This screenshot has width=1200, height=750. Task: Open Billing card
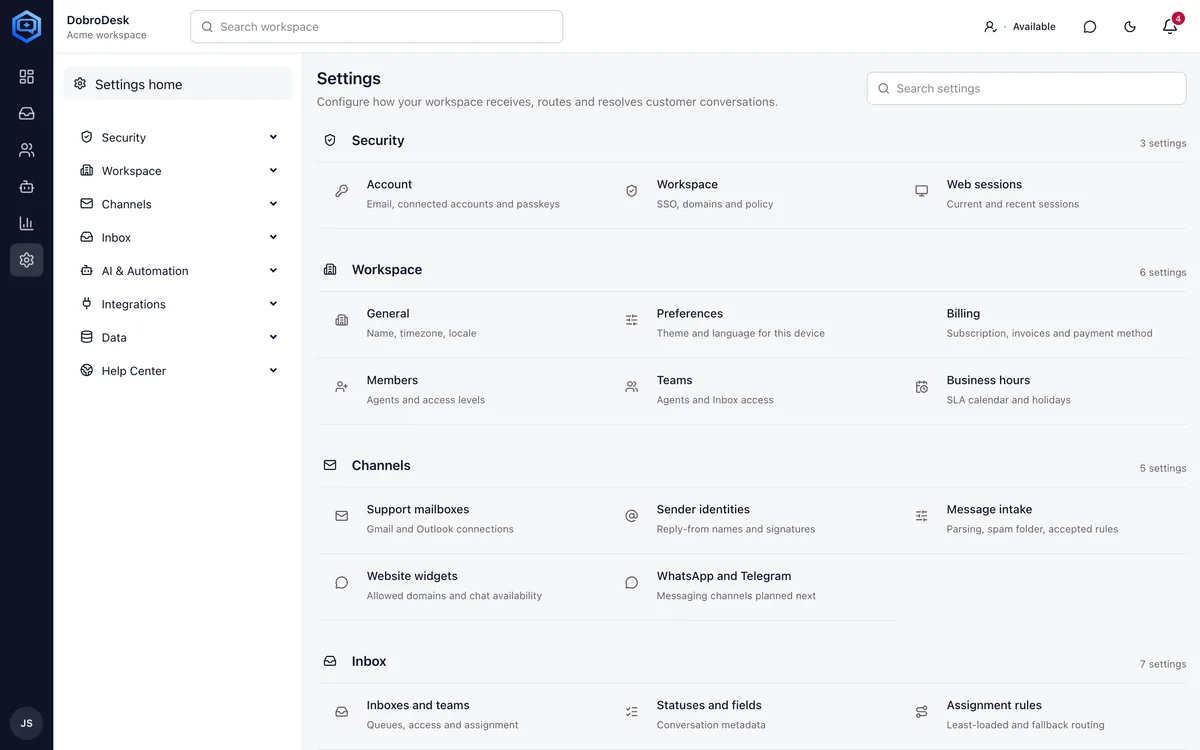coord(1041,323)
